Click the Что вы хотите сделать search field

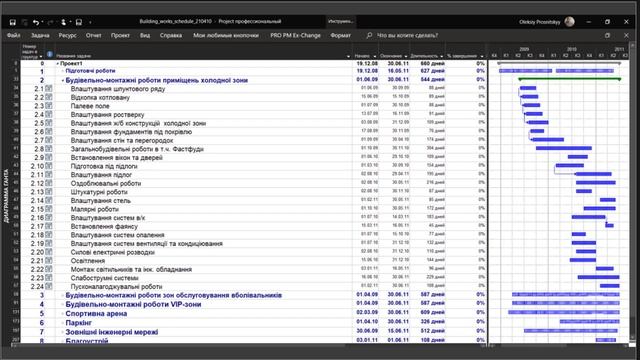[407, 36]
